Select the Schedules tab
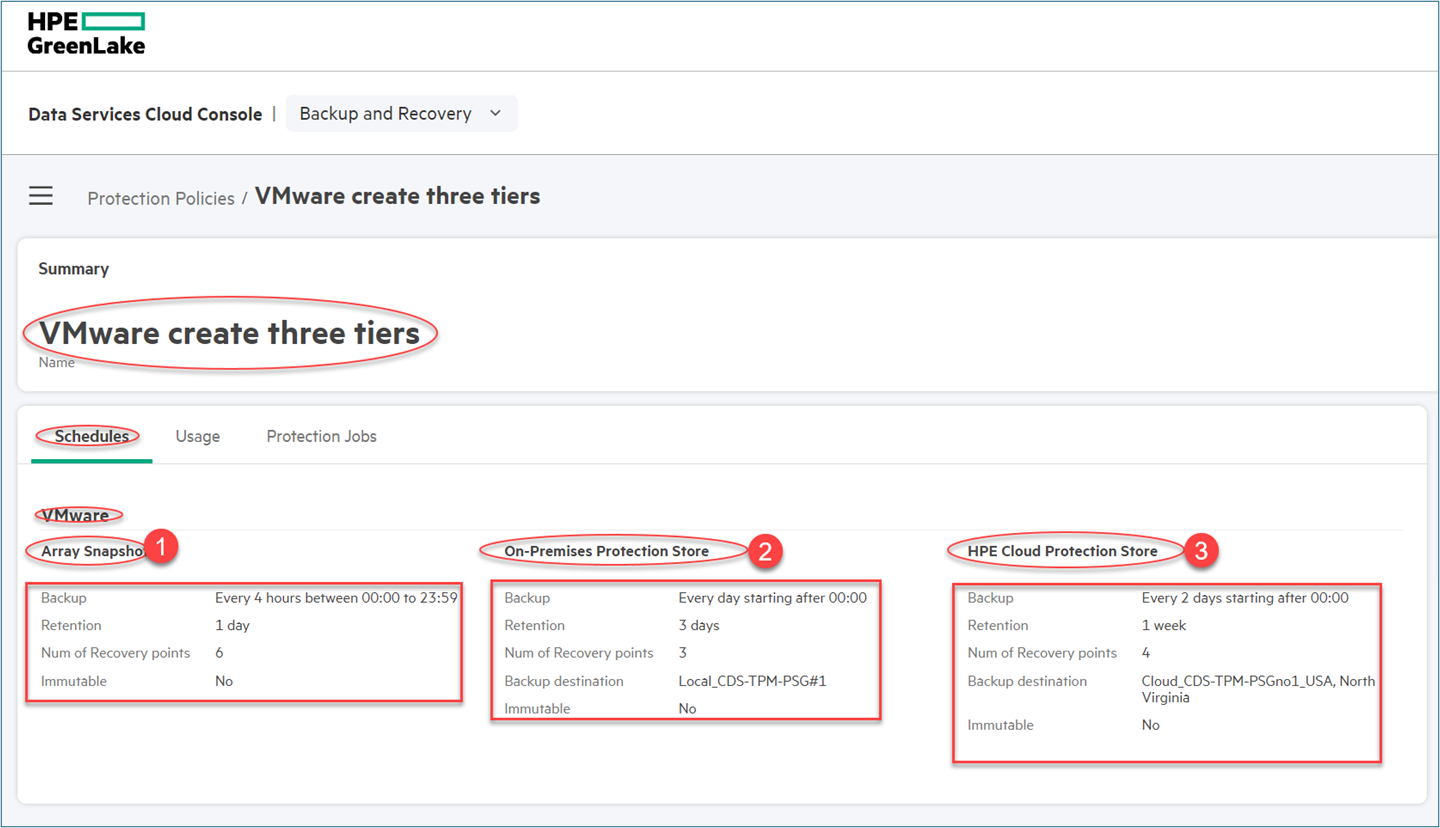This screenshot has width=1440, height=828. 92,436
